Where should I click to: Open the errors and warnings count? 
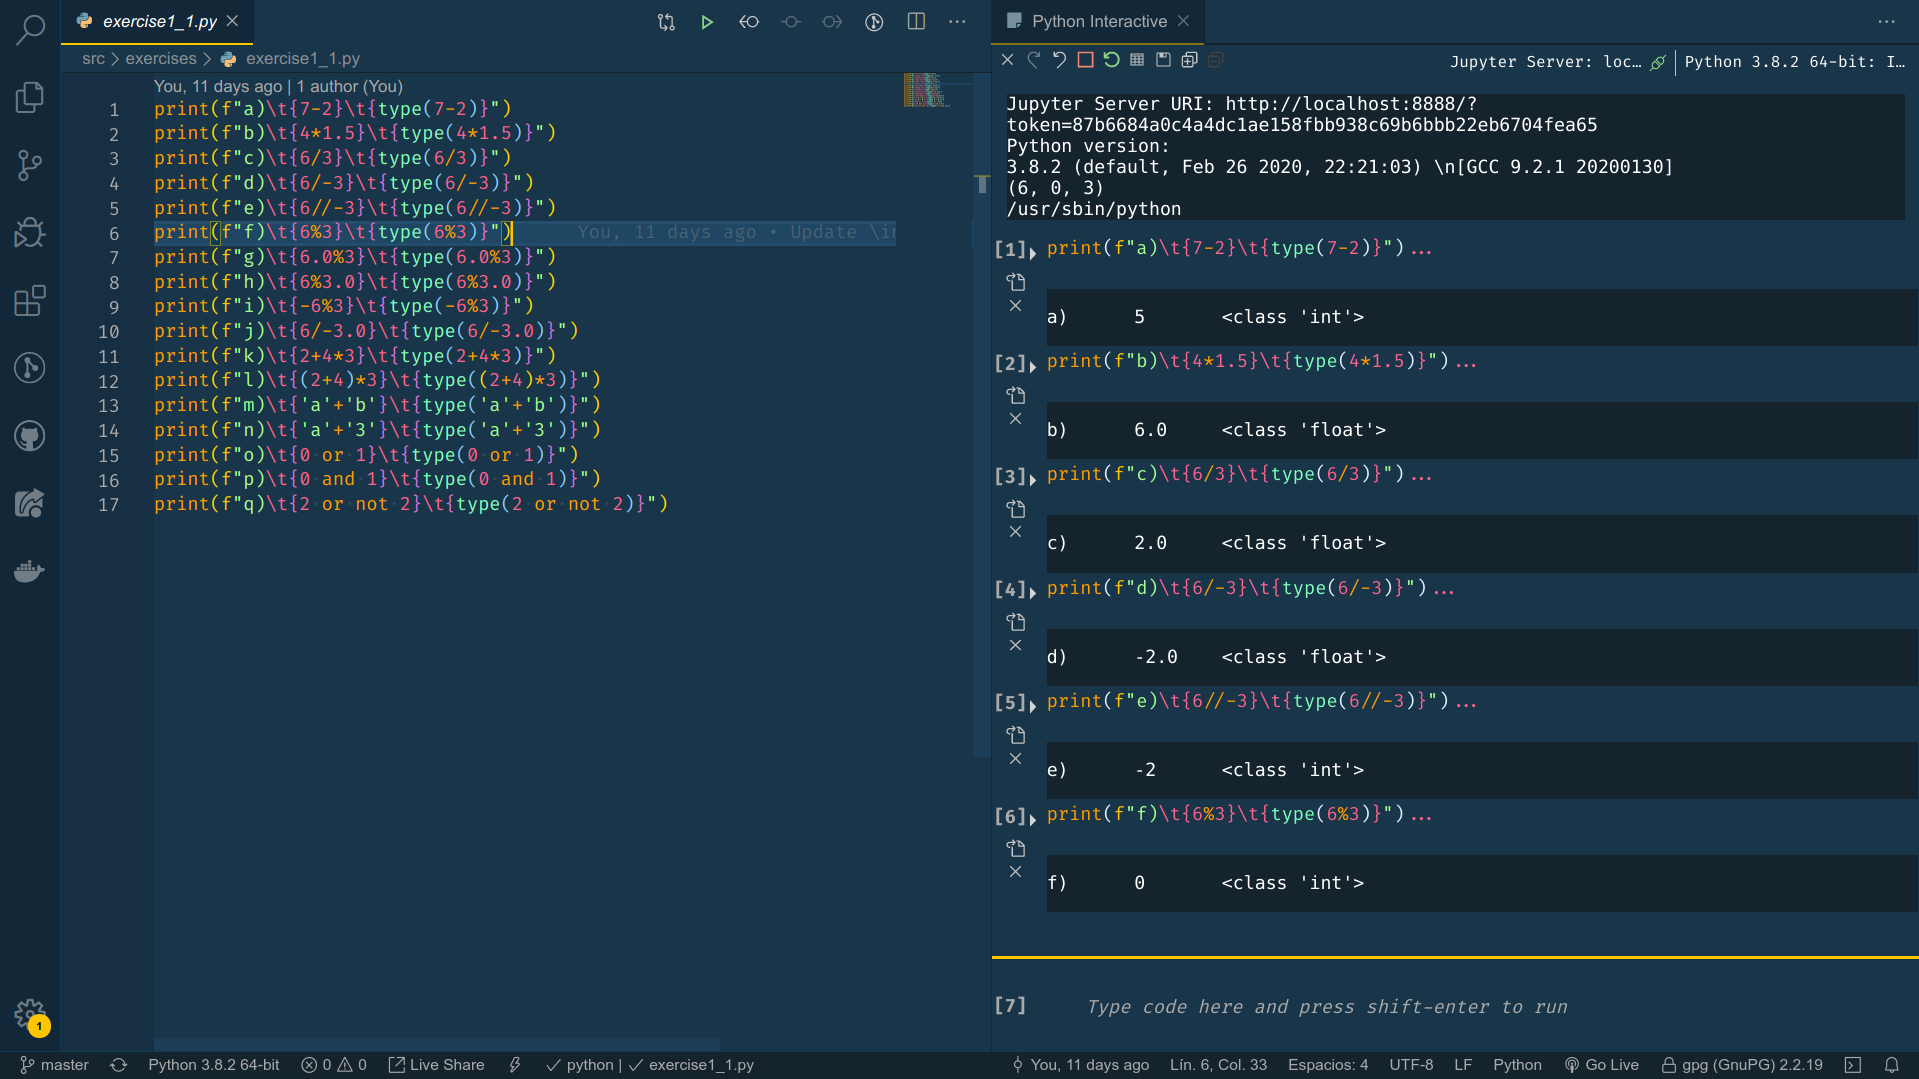click(x=334, y=1065)
